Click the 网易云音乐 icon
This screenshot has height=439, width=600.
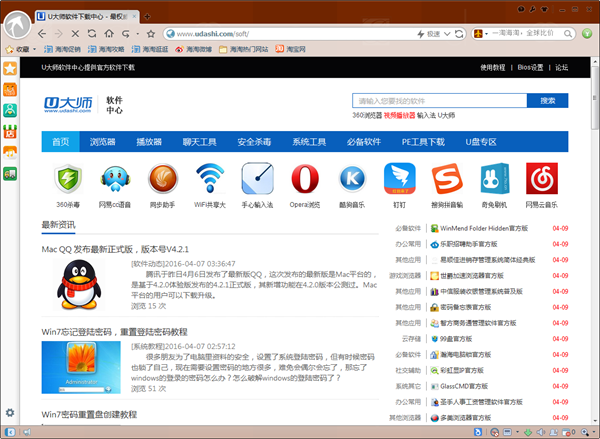tap(542, 180)
